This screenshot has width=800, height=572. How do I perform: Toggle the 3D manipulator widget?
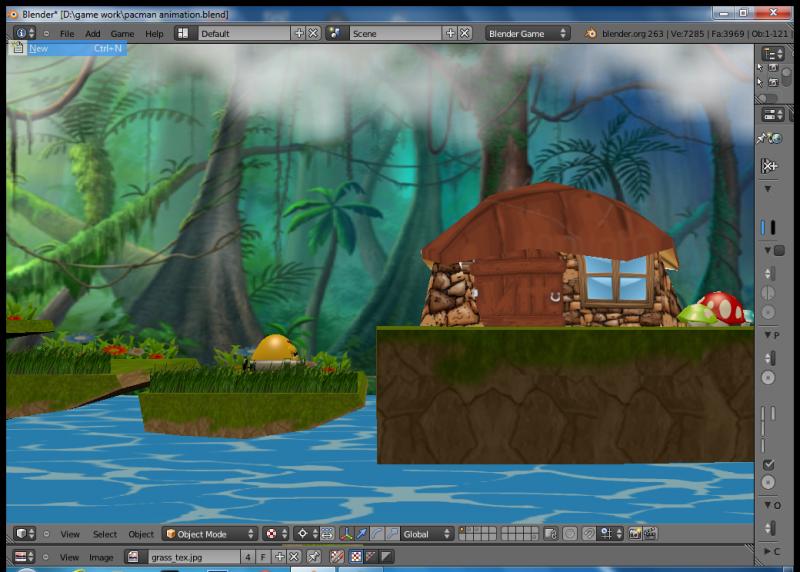point(346,534)
